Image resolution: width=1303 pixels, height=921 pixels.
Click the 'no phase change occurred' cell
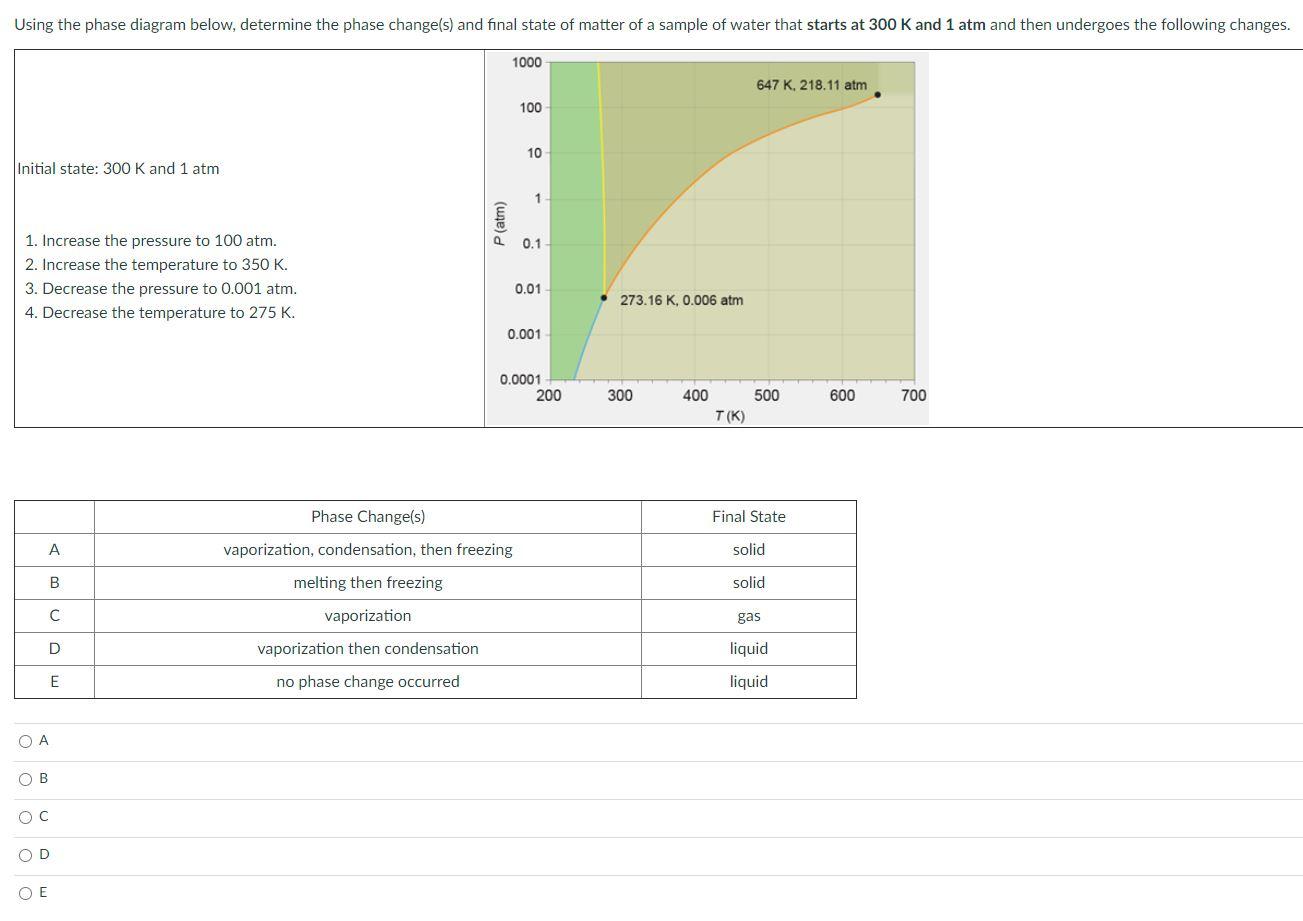[368, 682]
